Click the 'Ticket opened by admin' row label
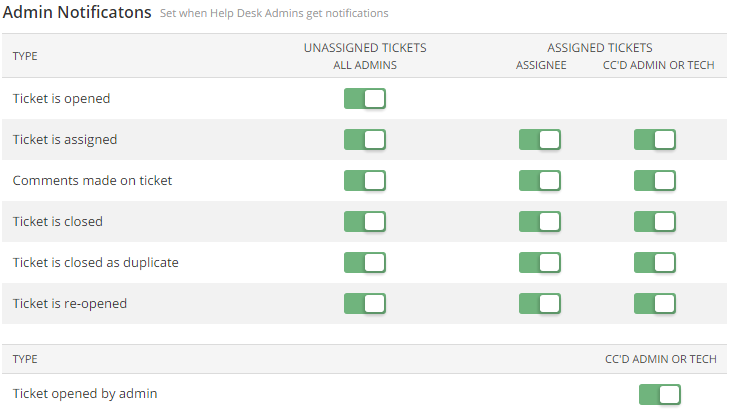733x417 pixels. click(x=85, y=394)
